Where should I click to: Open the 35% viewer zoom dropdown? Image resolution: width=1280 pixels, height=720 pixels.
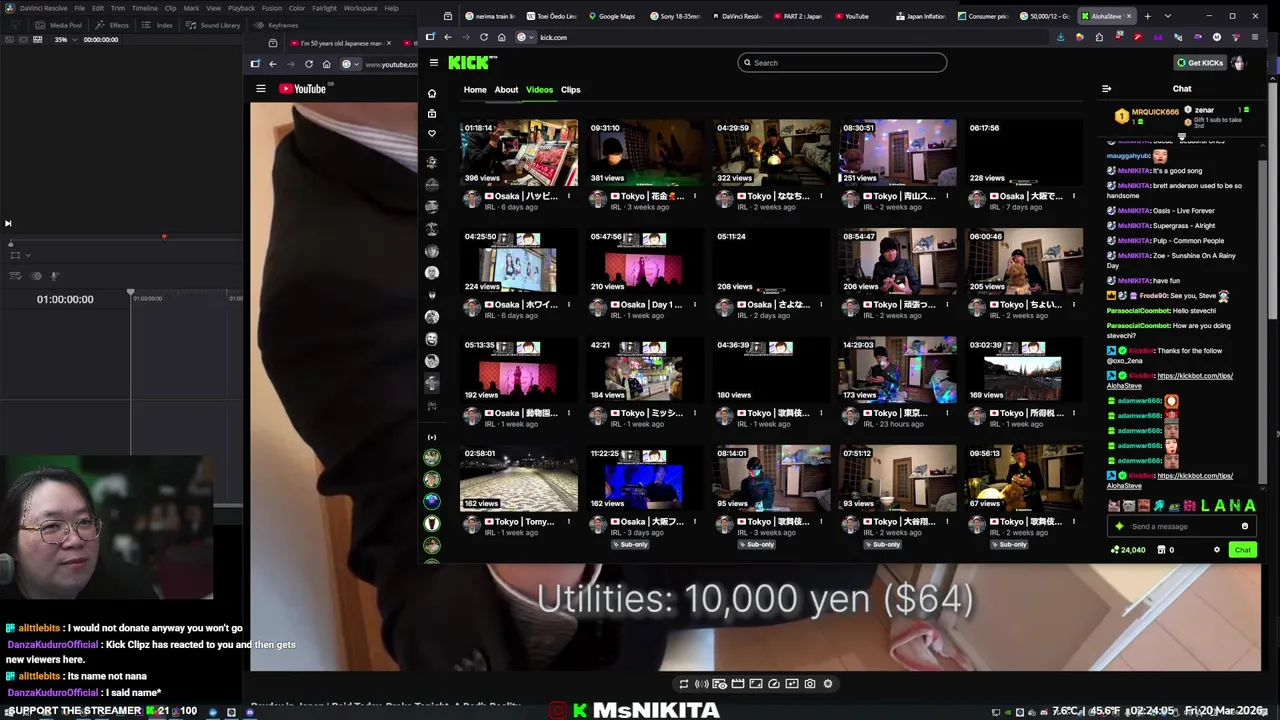pyautogui.click(x=65, y=39)
